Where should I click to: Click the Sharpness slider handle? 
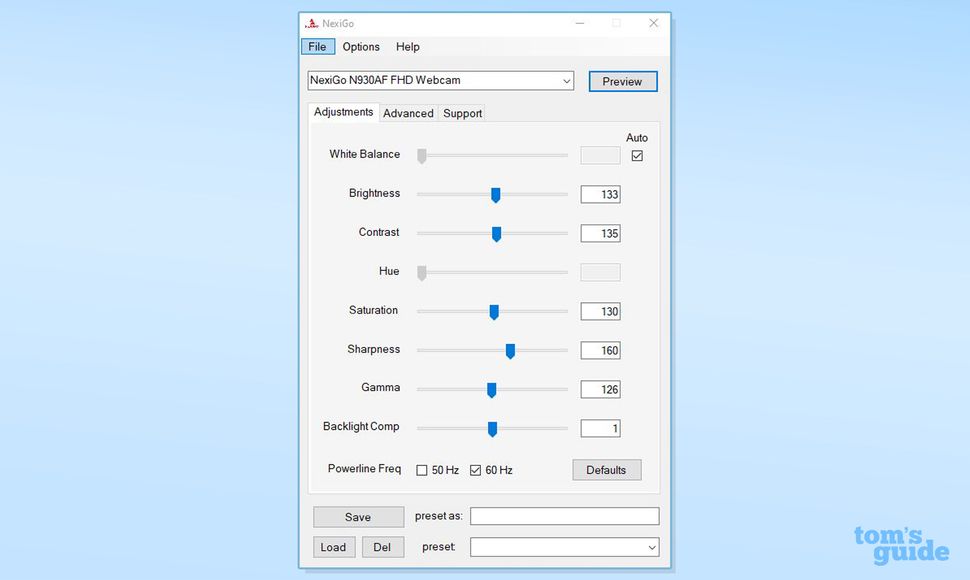pyautogui.click(x=510, y=351)
